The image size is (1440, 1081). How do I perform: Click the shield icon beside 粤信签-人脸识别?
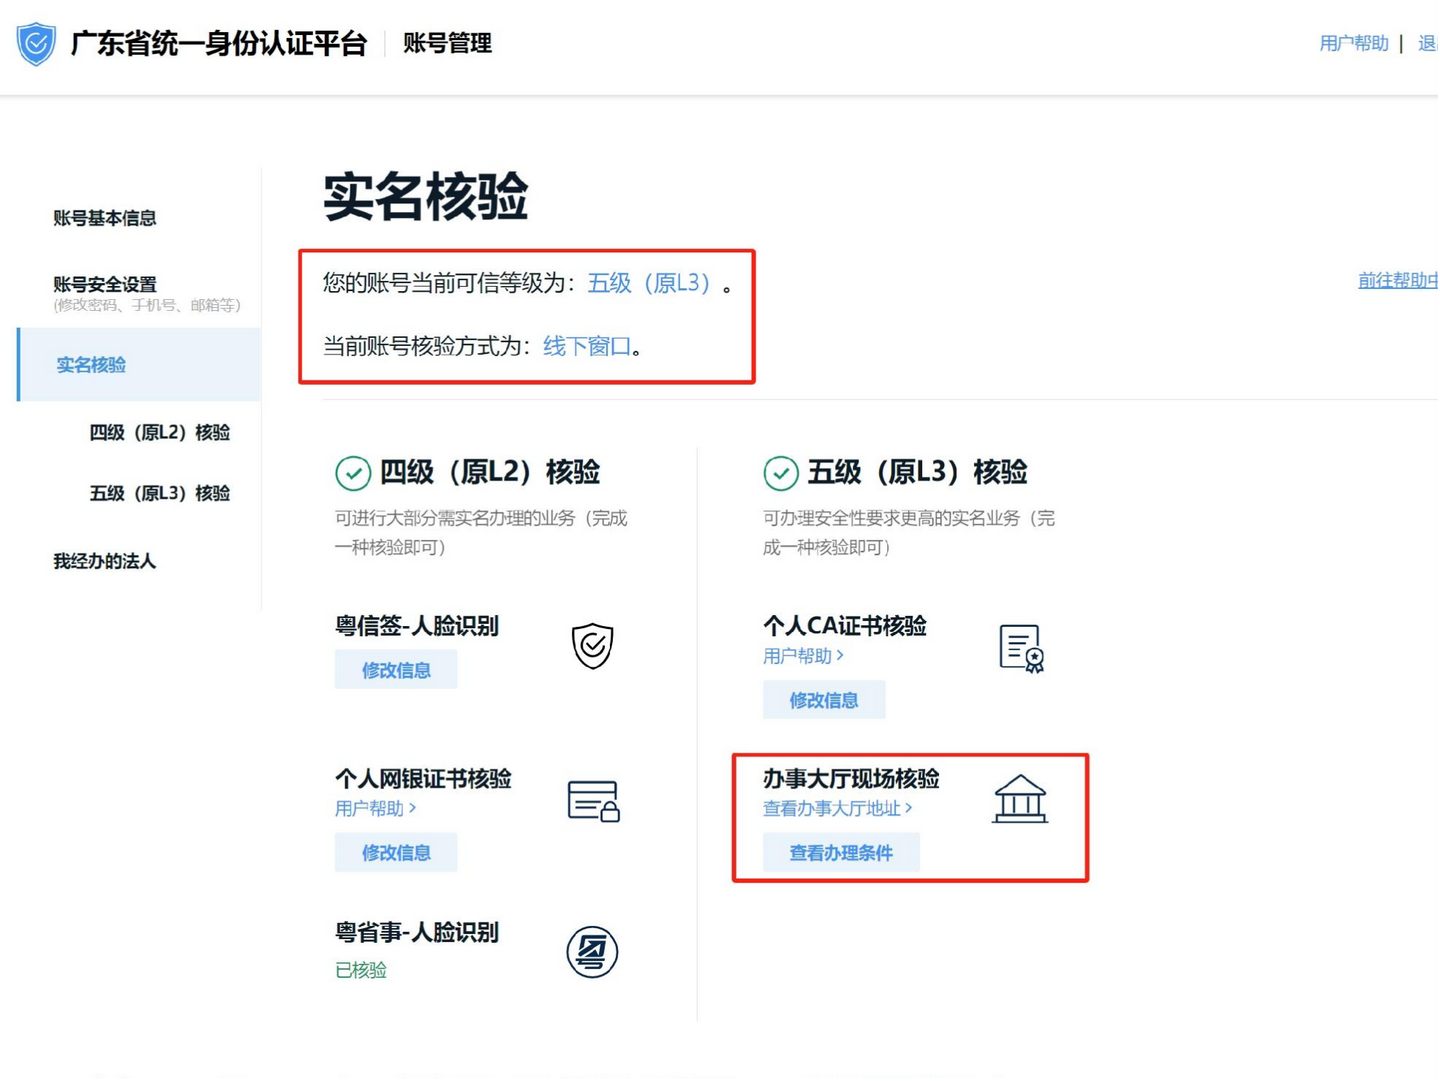point(592,646)
